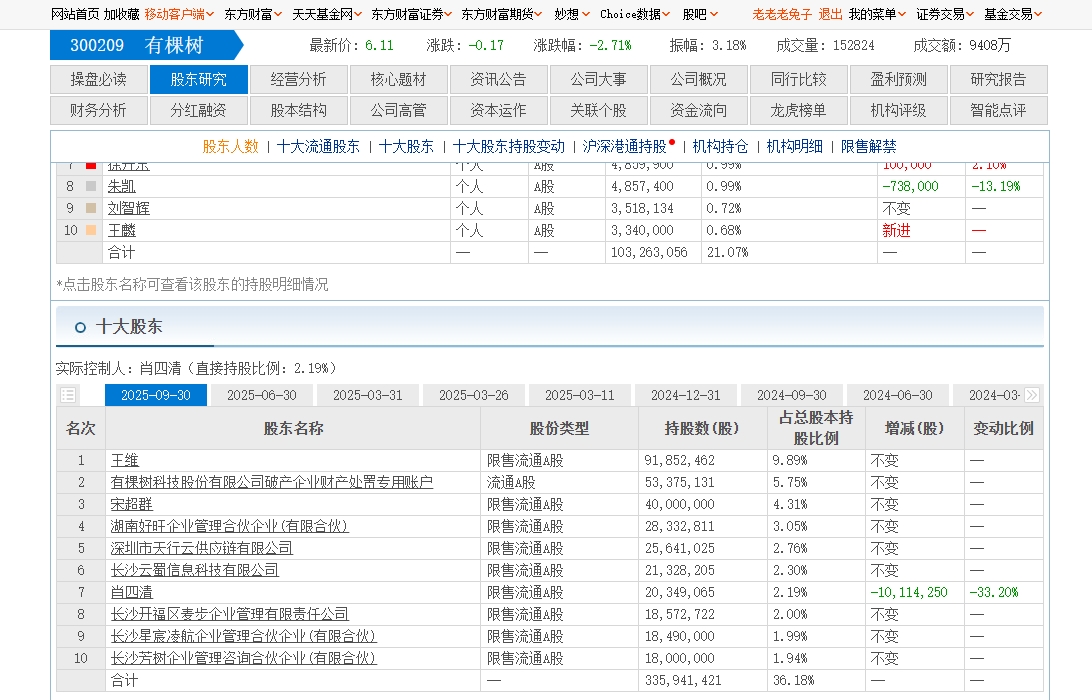Open the 关联个股 tab
This screenshot has height=700, width=1092.
pos(599,110)
